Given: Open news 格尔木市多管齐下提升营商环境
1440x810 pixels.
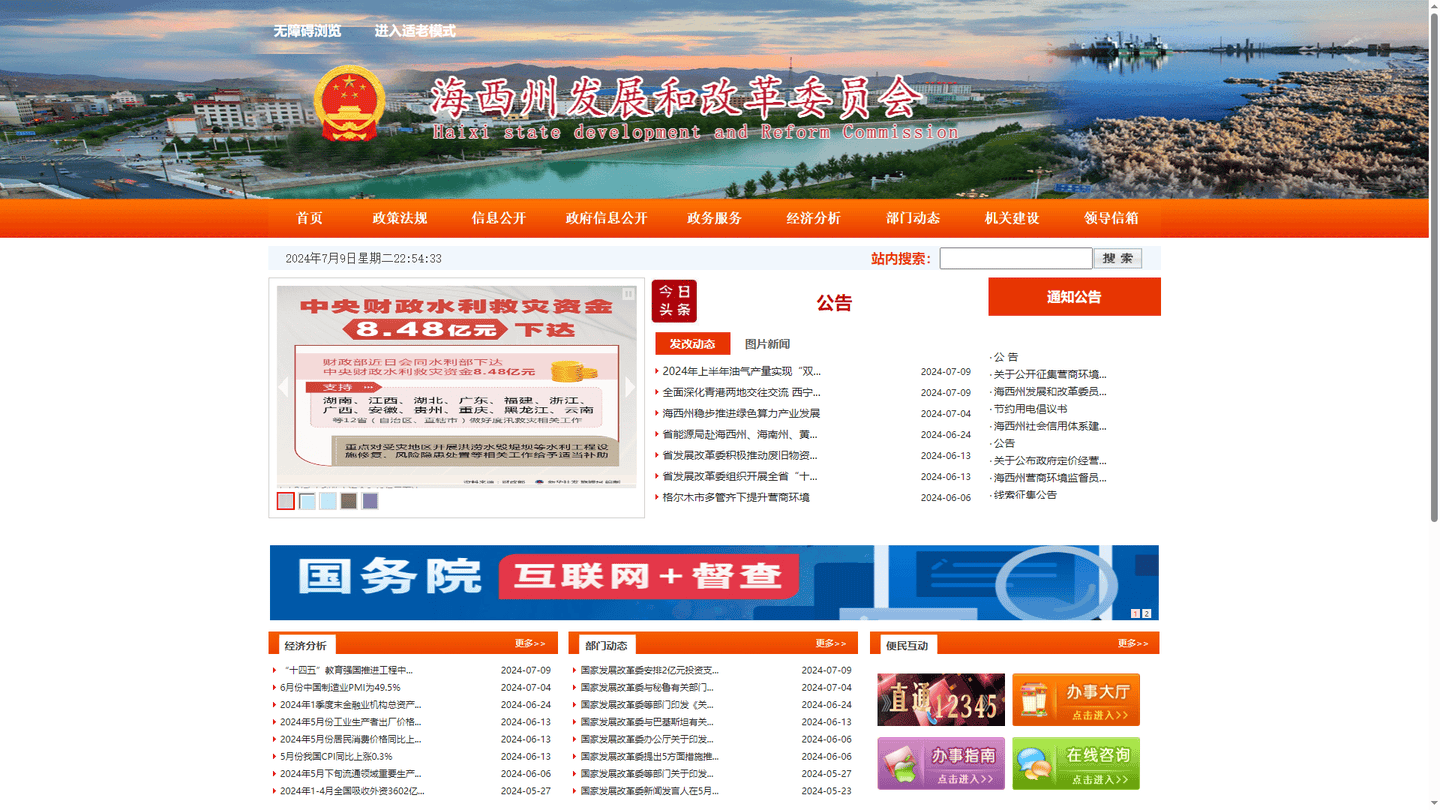Looking at the screenshot, I should pos(736,497).
